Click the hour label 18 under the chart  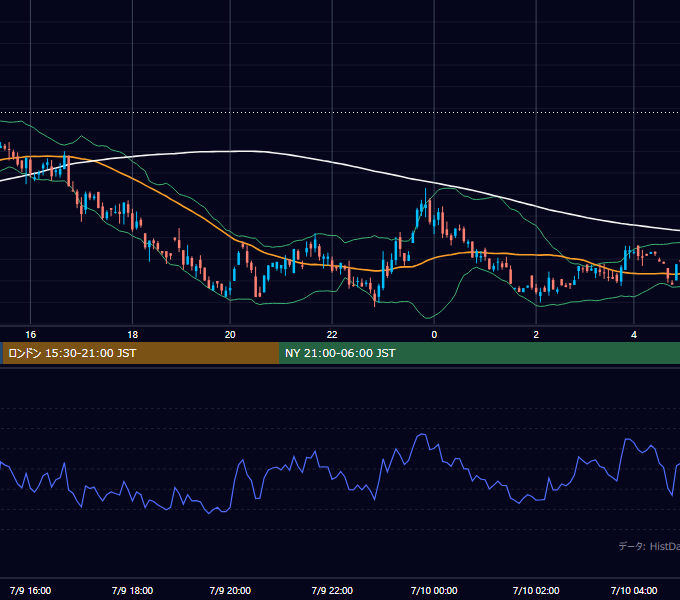[x=132, y=335]
